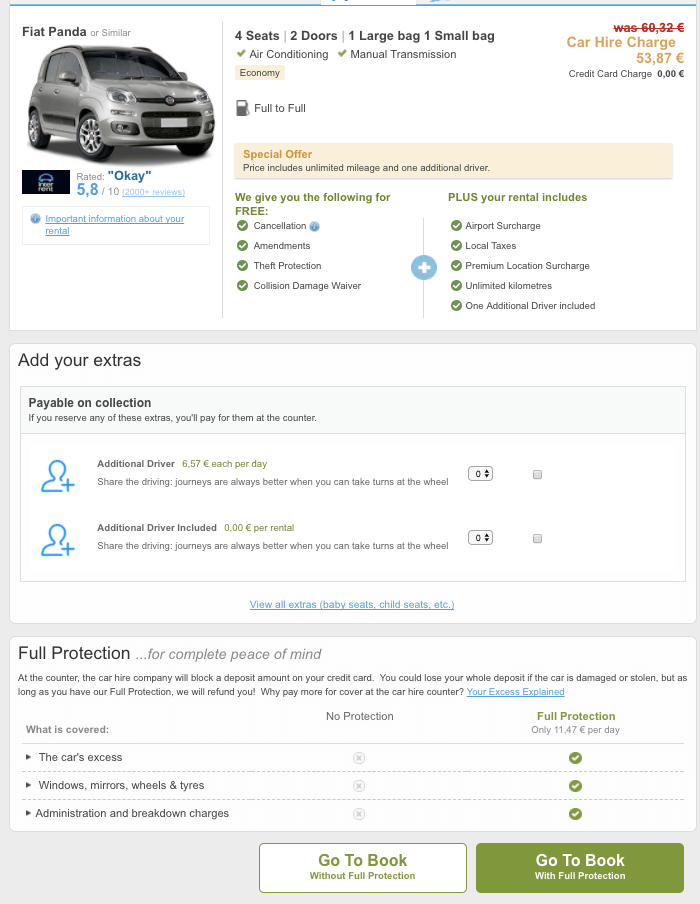Image resolution: width=700 pixels, height=904 pixels.
Task: Click the Fiat Panda title text
Action: click(54, 32)
